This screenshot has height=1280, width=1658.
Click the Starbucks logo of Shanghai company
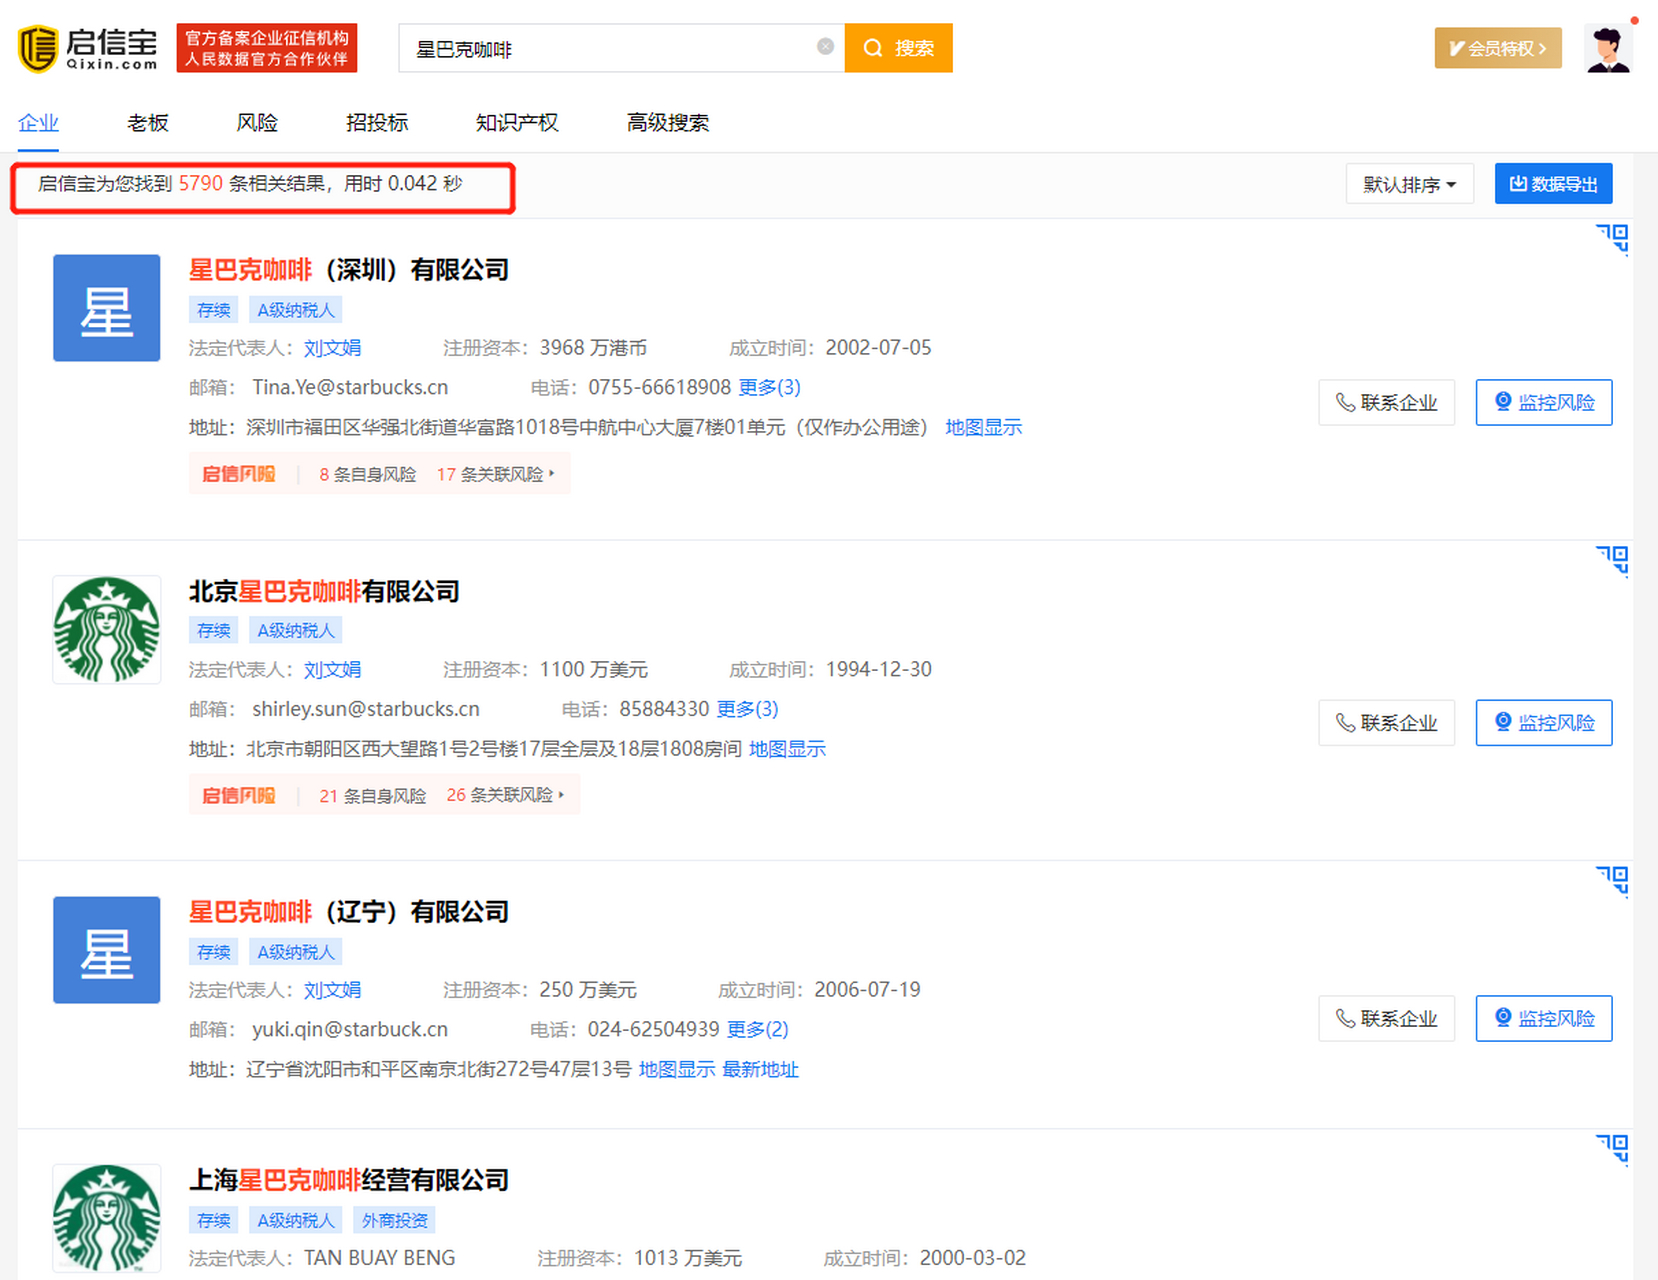pyautogui.click(x=106, y=1218)
